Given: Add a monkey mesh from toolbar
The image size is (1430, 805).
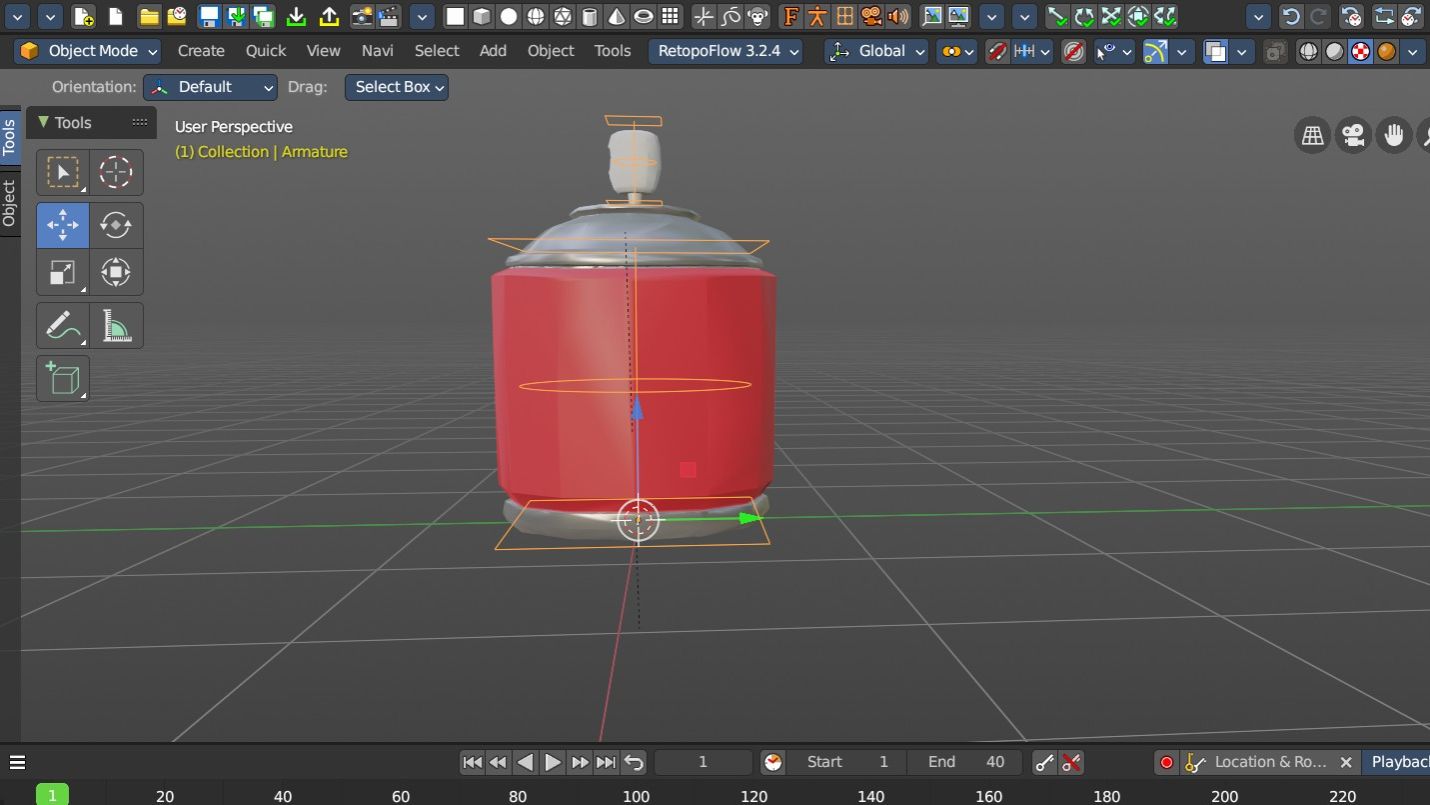Looking at the screenshot, I should (758, 16).
